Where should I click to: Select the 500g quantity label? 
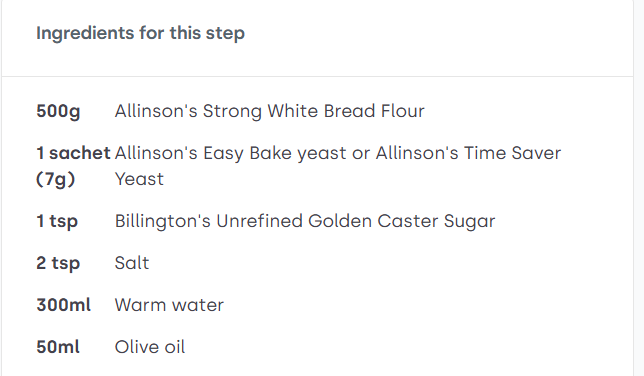point(58,111)
